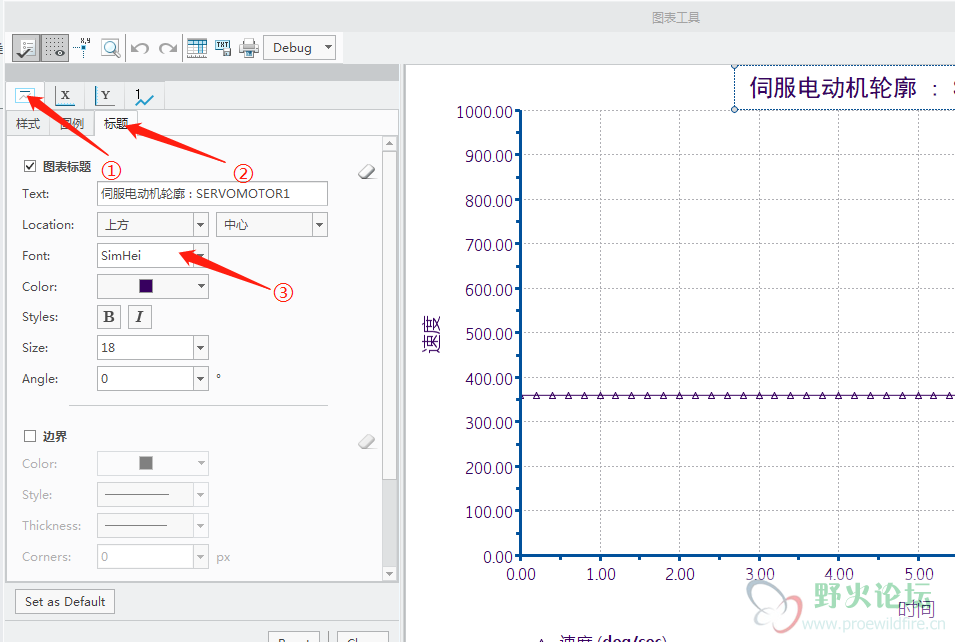Uncheck the 图表标题 checkbox
The image size is (955, 642).
(30, 166)
